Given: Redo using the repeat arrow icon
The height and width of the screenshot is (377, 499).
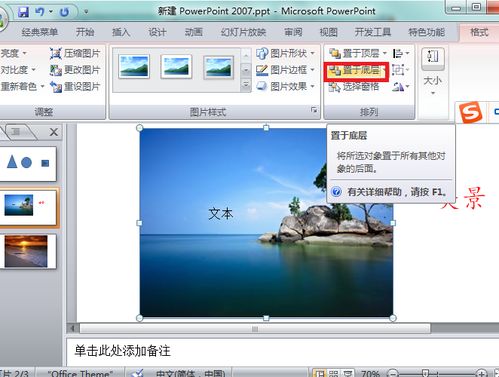Looking at the screenshot, I should coord(64,12).
